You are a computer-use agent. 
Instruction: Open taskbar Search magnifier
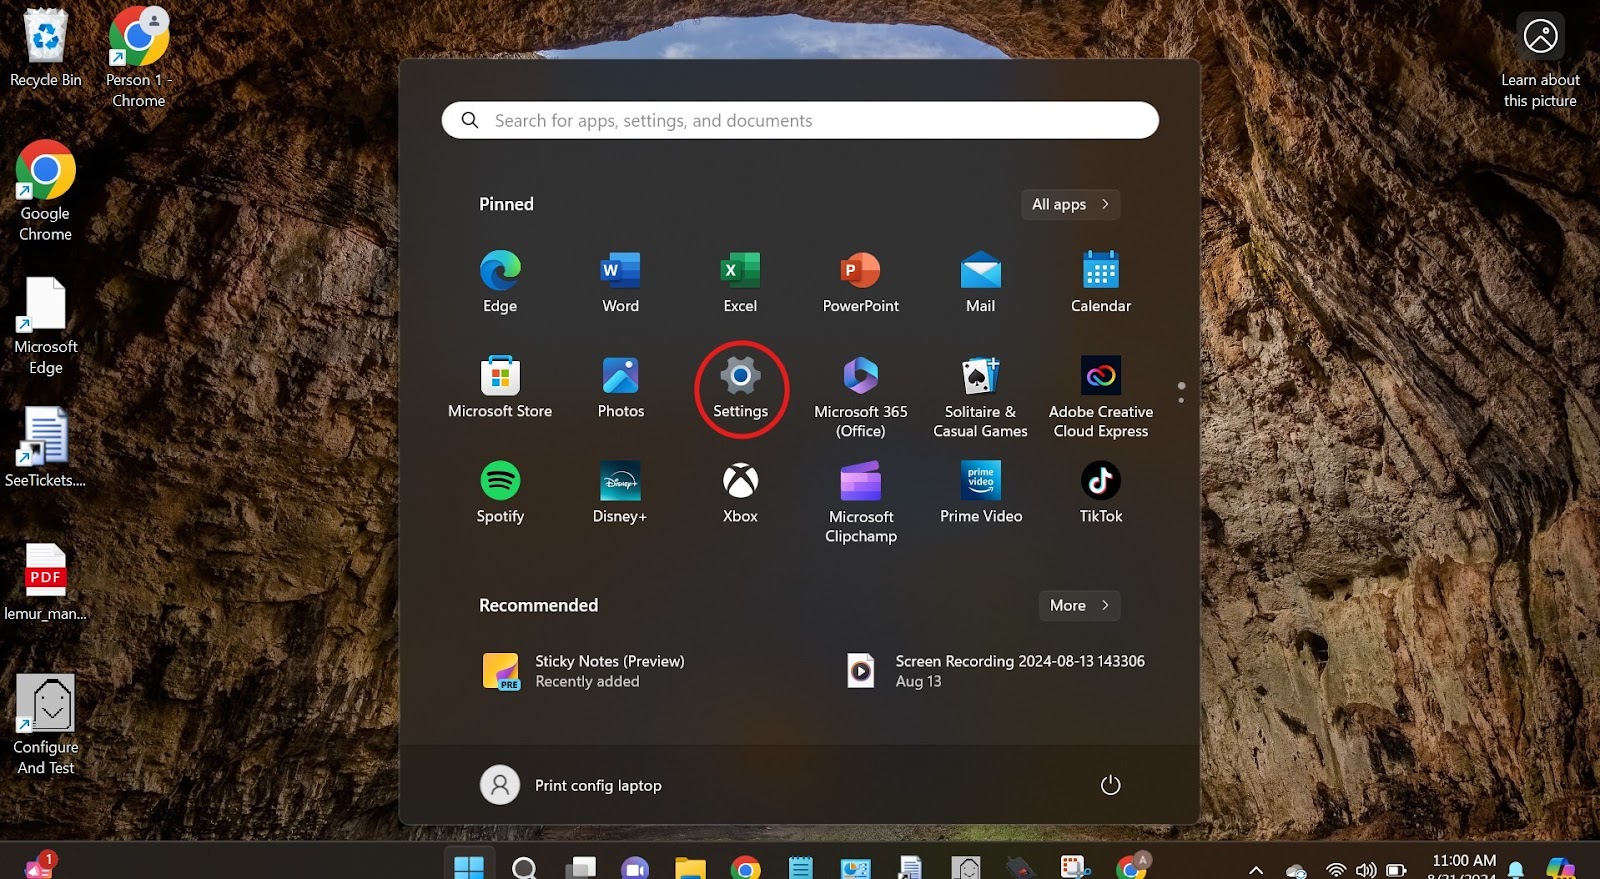tap(524, 868)
